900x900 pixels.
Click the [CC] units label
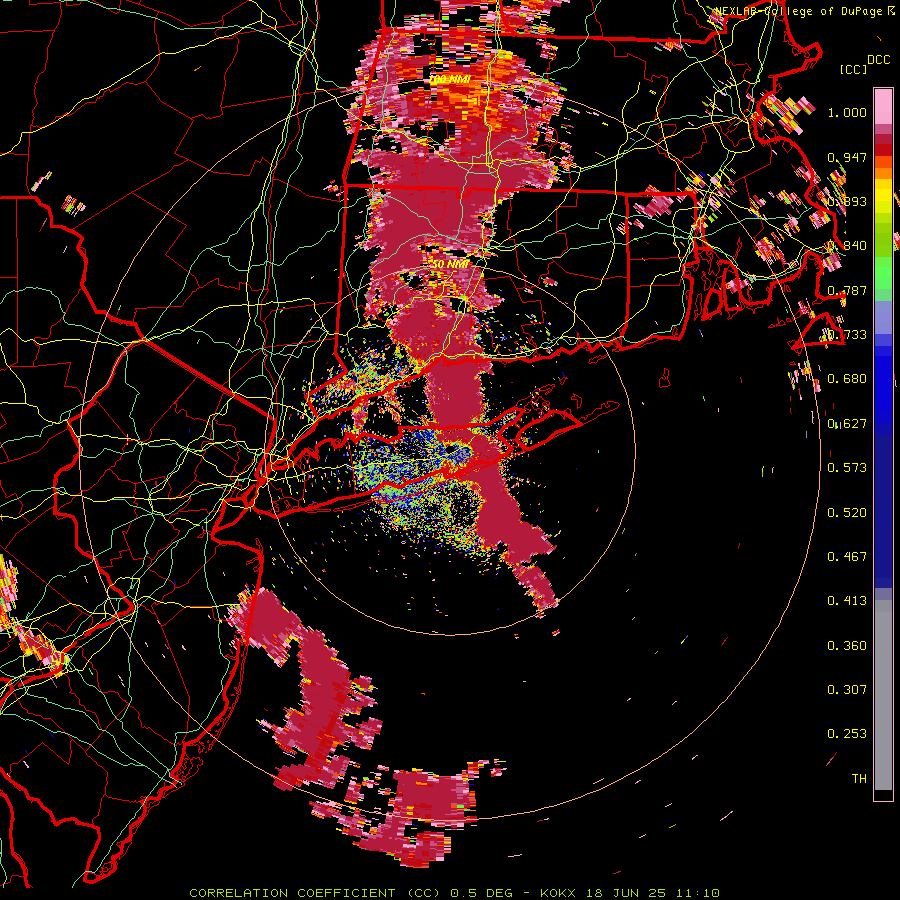tap(853, 69)
